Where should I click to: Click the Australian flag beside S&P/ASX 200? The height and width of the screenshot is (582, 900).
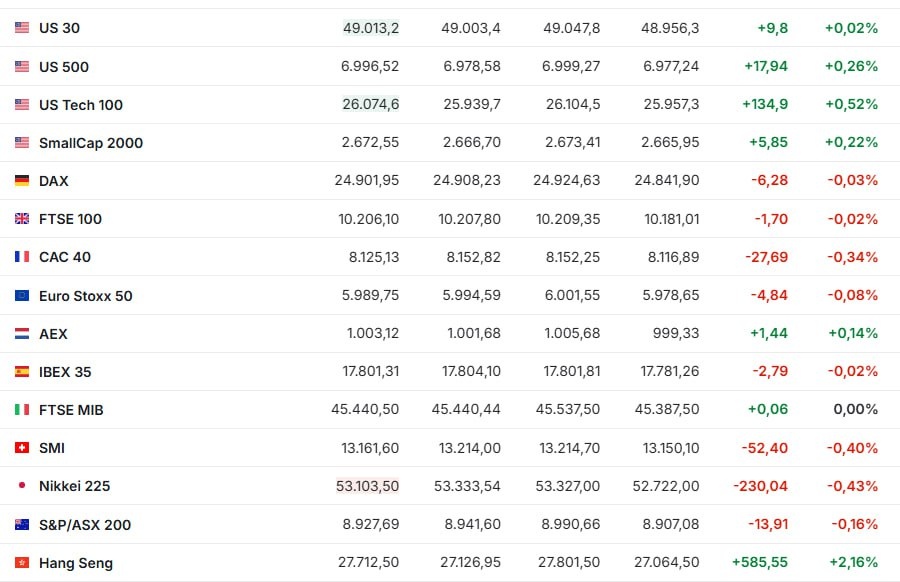[x=22, y=525]
